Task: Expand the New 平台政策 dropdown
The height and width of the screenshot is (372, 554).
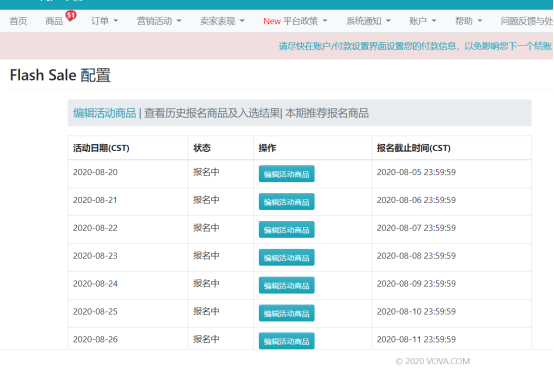Action: (295, 21)
